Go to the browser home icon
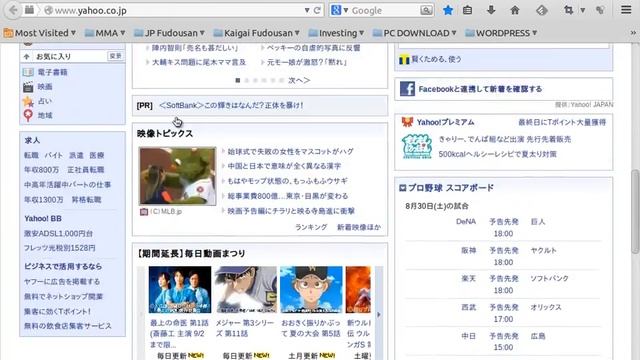The width and height of the screenshot is (640, 360). click(515, 10)
